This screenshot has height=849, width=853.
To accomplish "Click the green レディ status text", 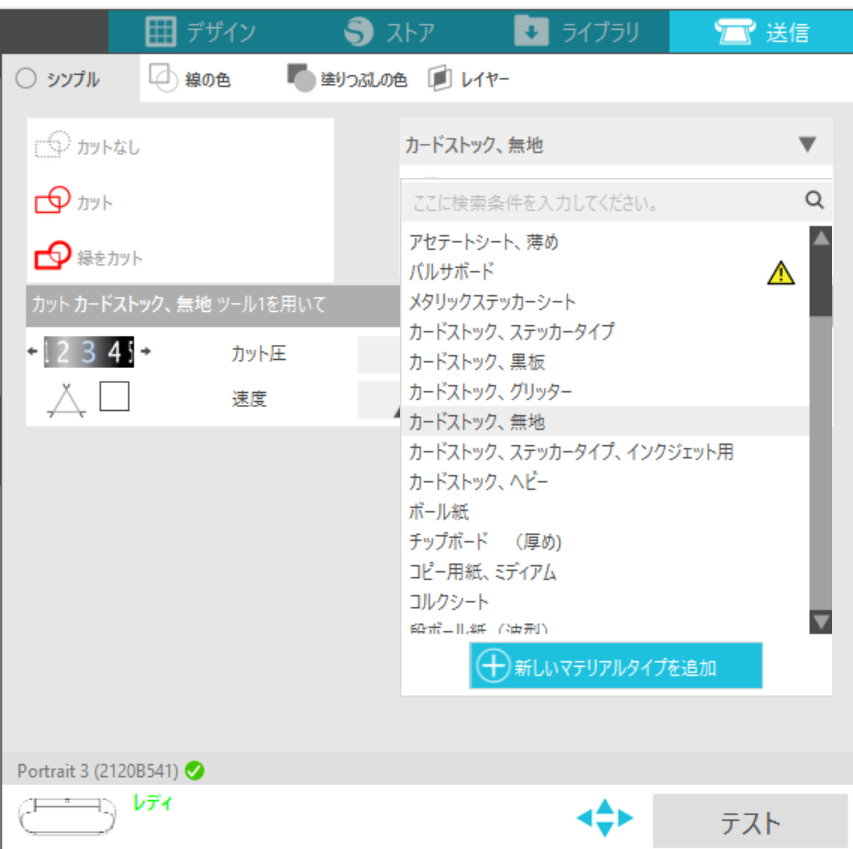I will (152, 803).
